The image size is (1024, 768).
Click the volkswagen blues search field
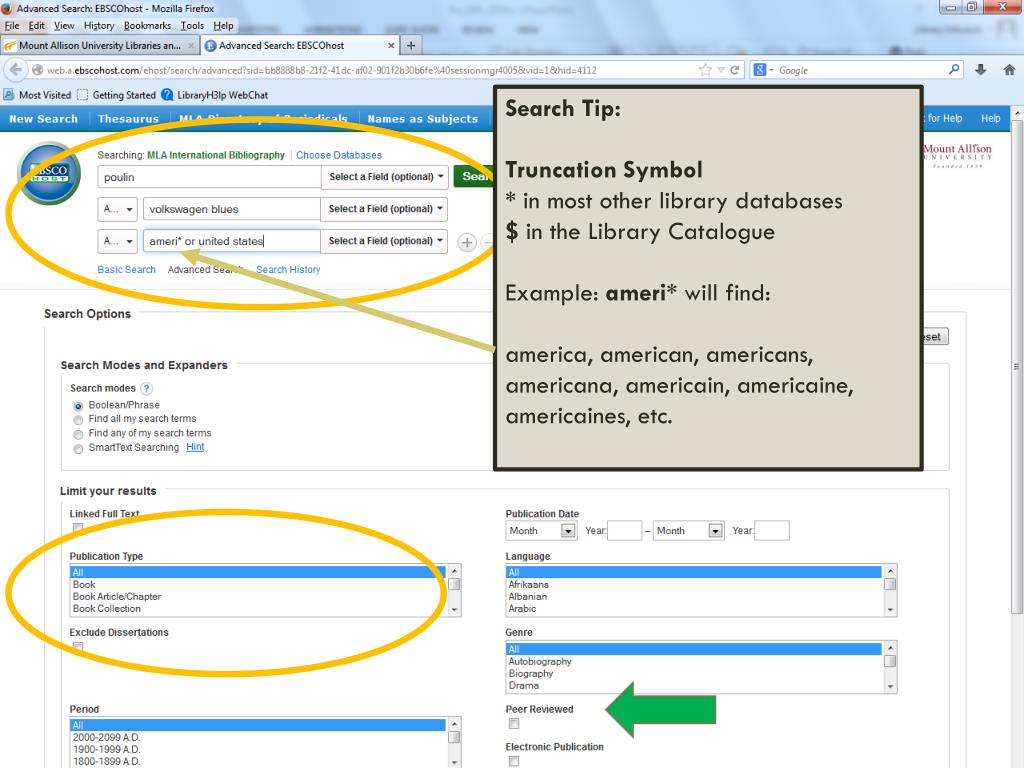coord(231,209)
